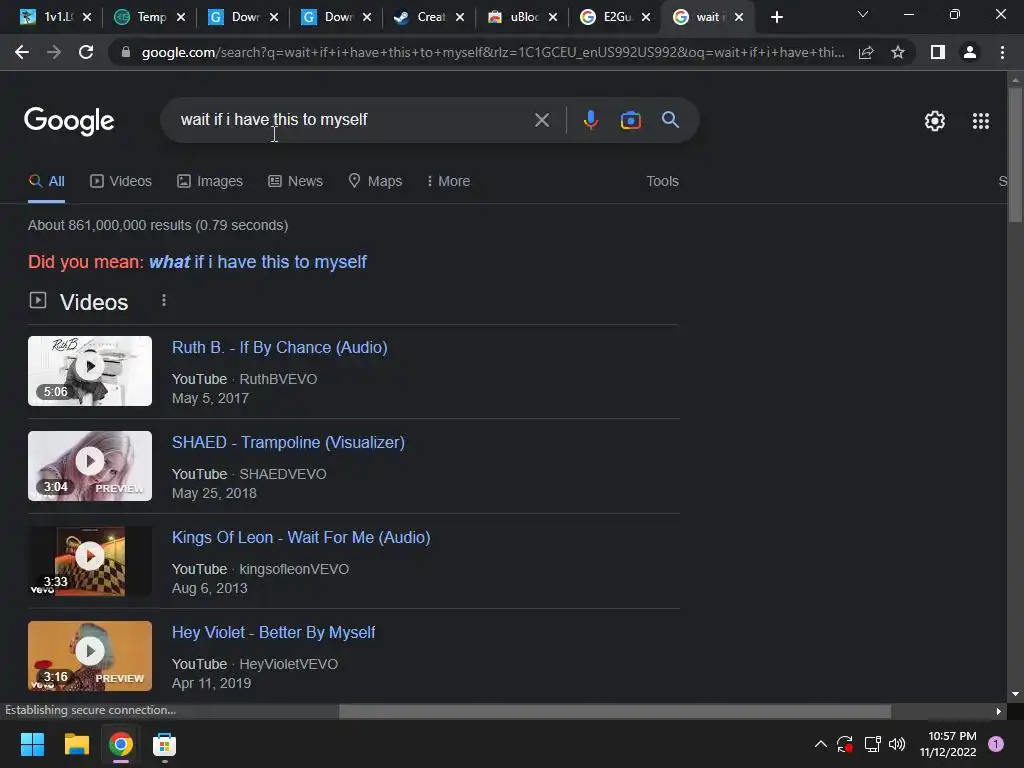The image size is (1024, 768).
Task: Clear the search box with the X
Action: pos(541,120)
